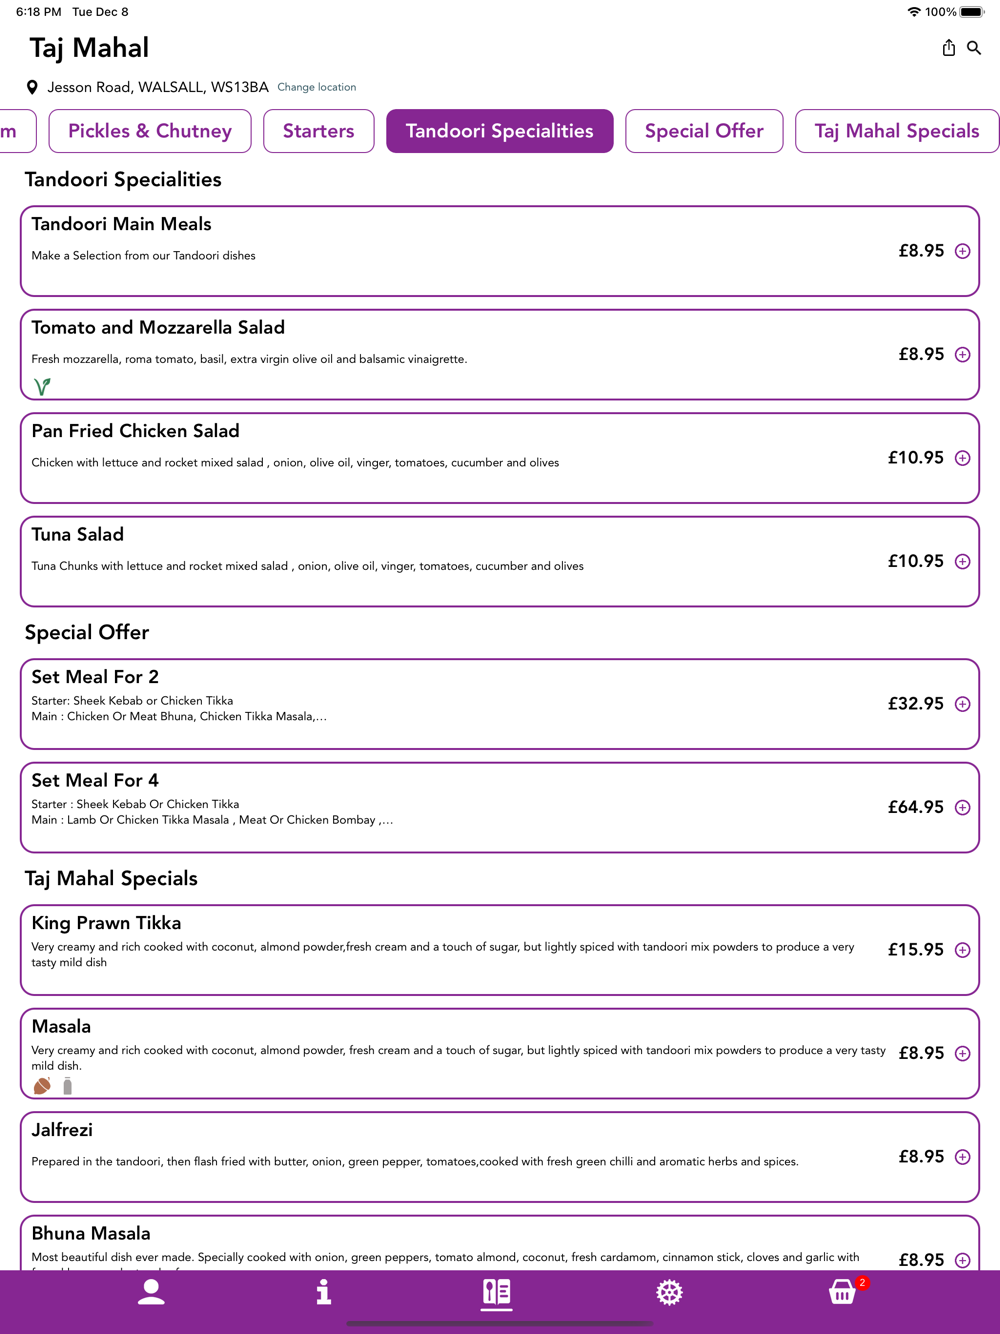Open the account profile icon
Screen dimensions: 1000x1334
[151, 1292]
